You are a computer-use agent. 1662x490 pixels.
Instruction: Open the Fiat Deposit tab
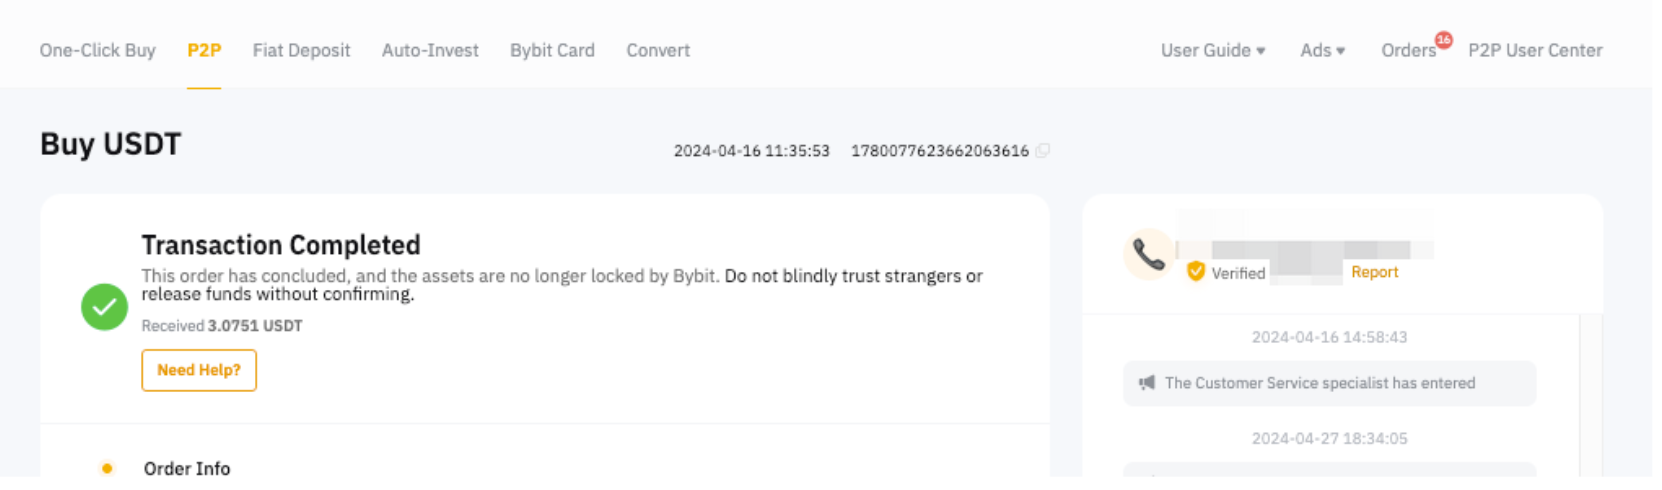(301, 50)
